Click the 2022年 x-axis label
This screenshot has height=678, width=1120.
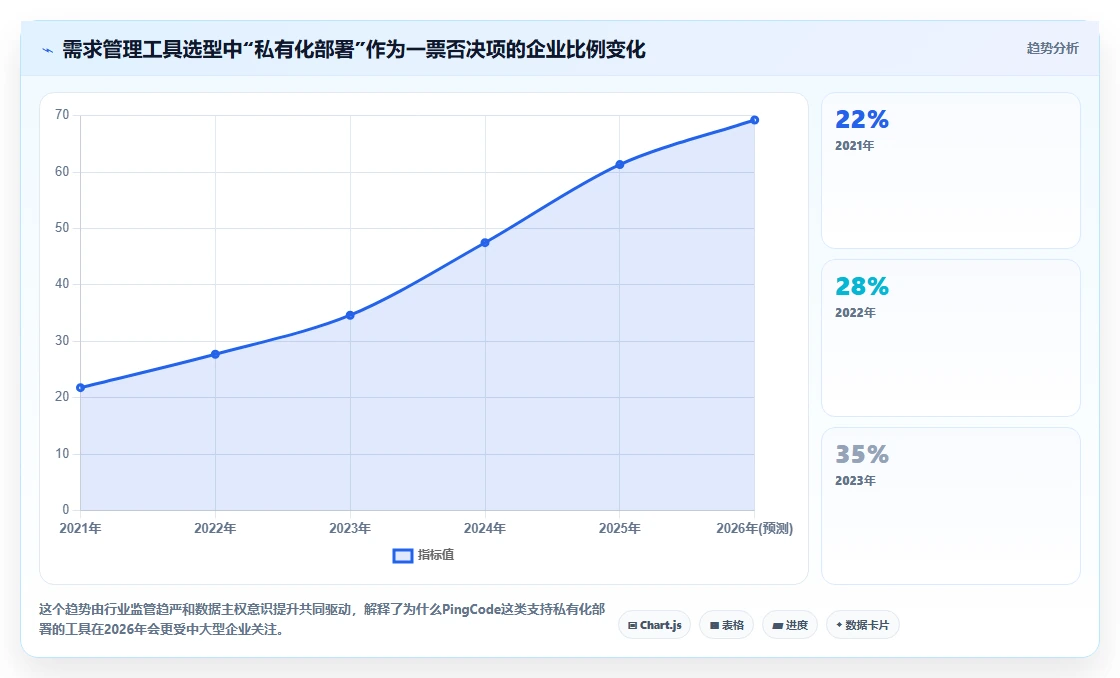coord(215,529)
